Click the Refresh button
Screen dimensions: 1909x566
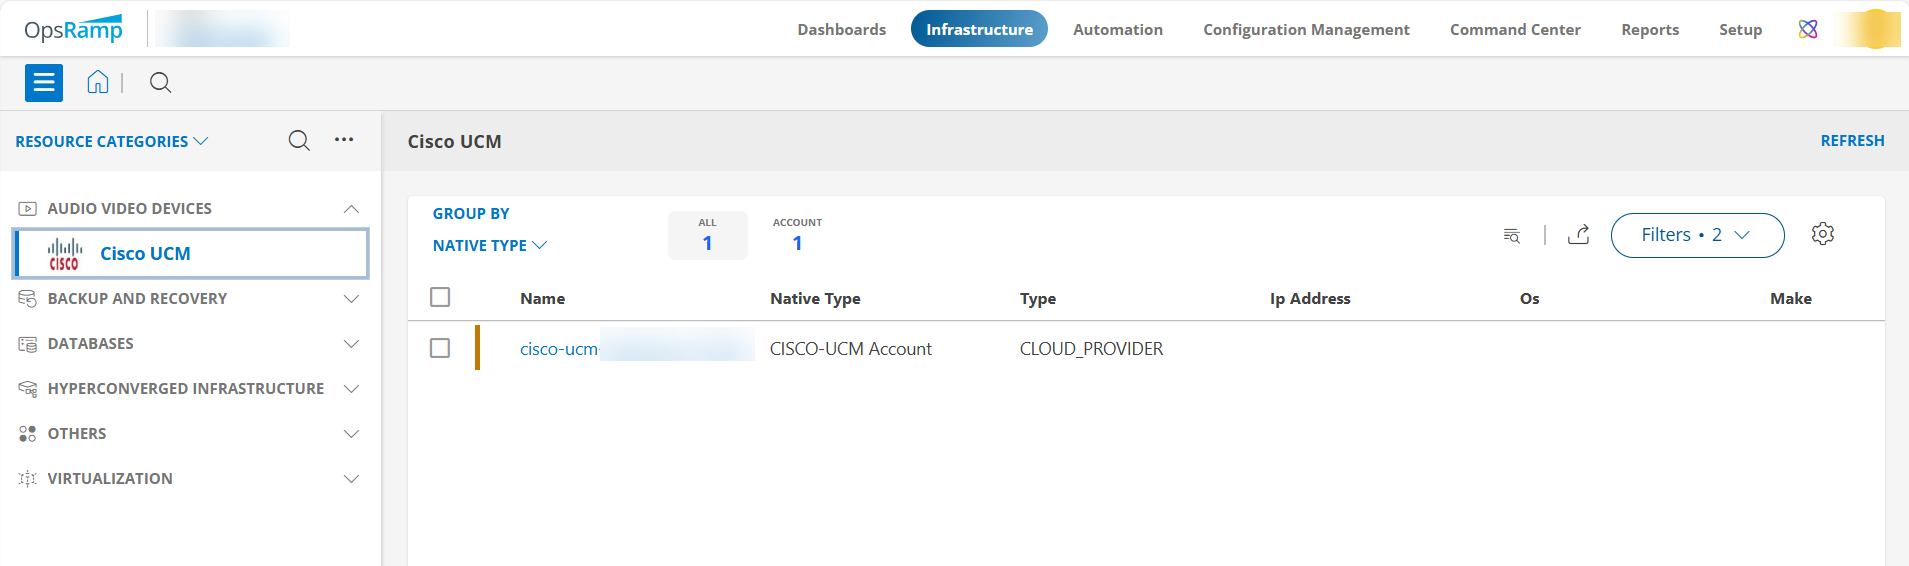coord(1851,141)
